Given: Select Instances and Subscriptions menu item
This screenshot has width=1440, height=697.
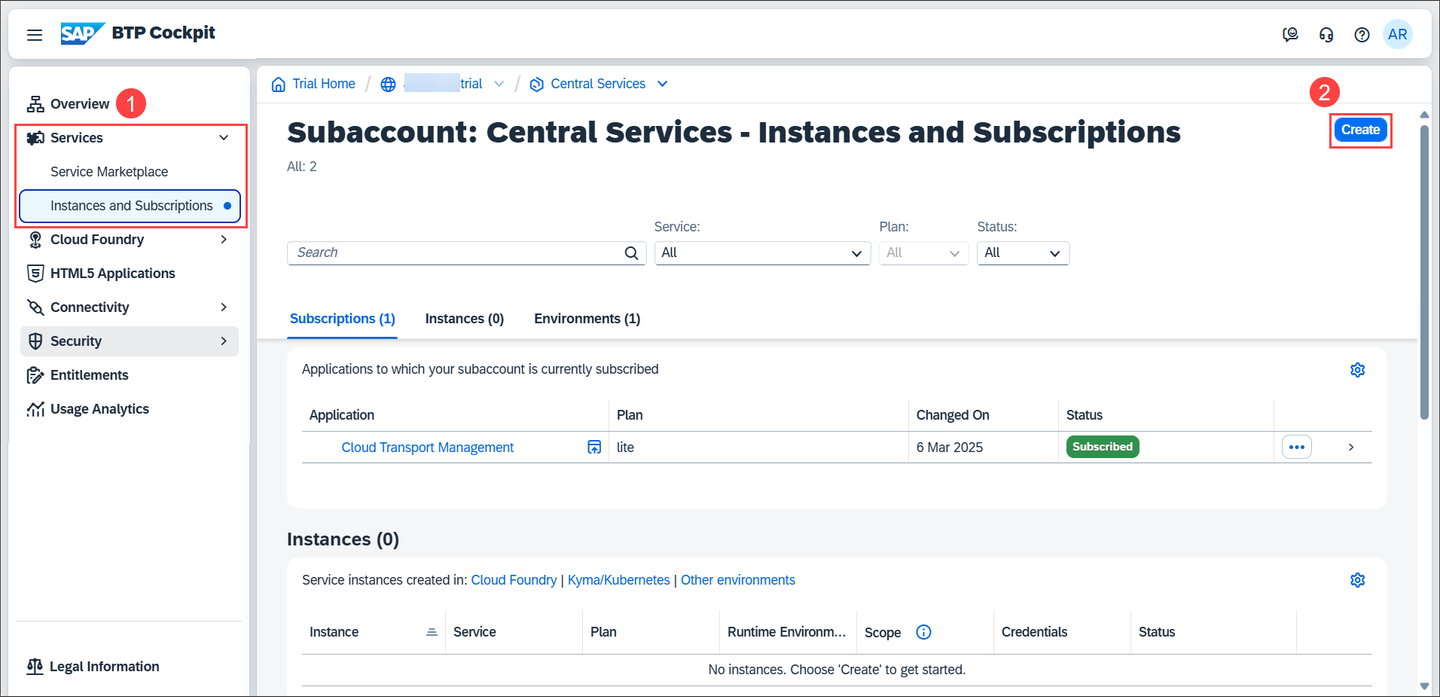Looking at the screenshot, I should (x=130, y=206).
